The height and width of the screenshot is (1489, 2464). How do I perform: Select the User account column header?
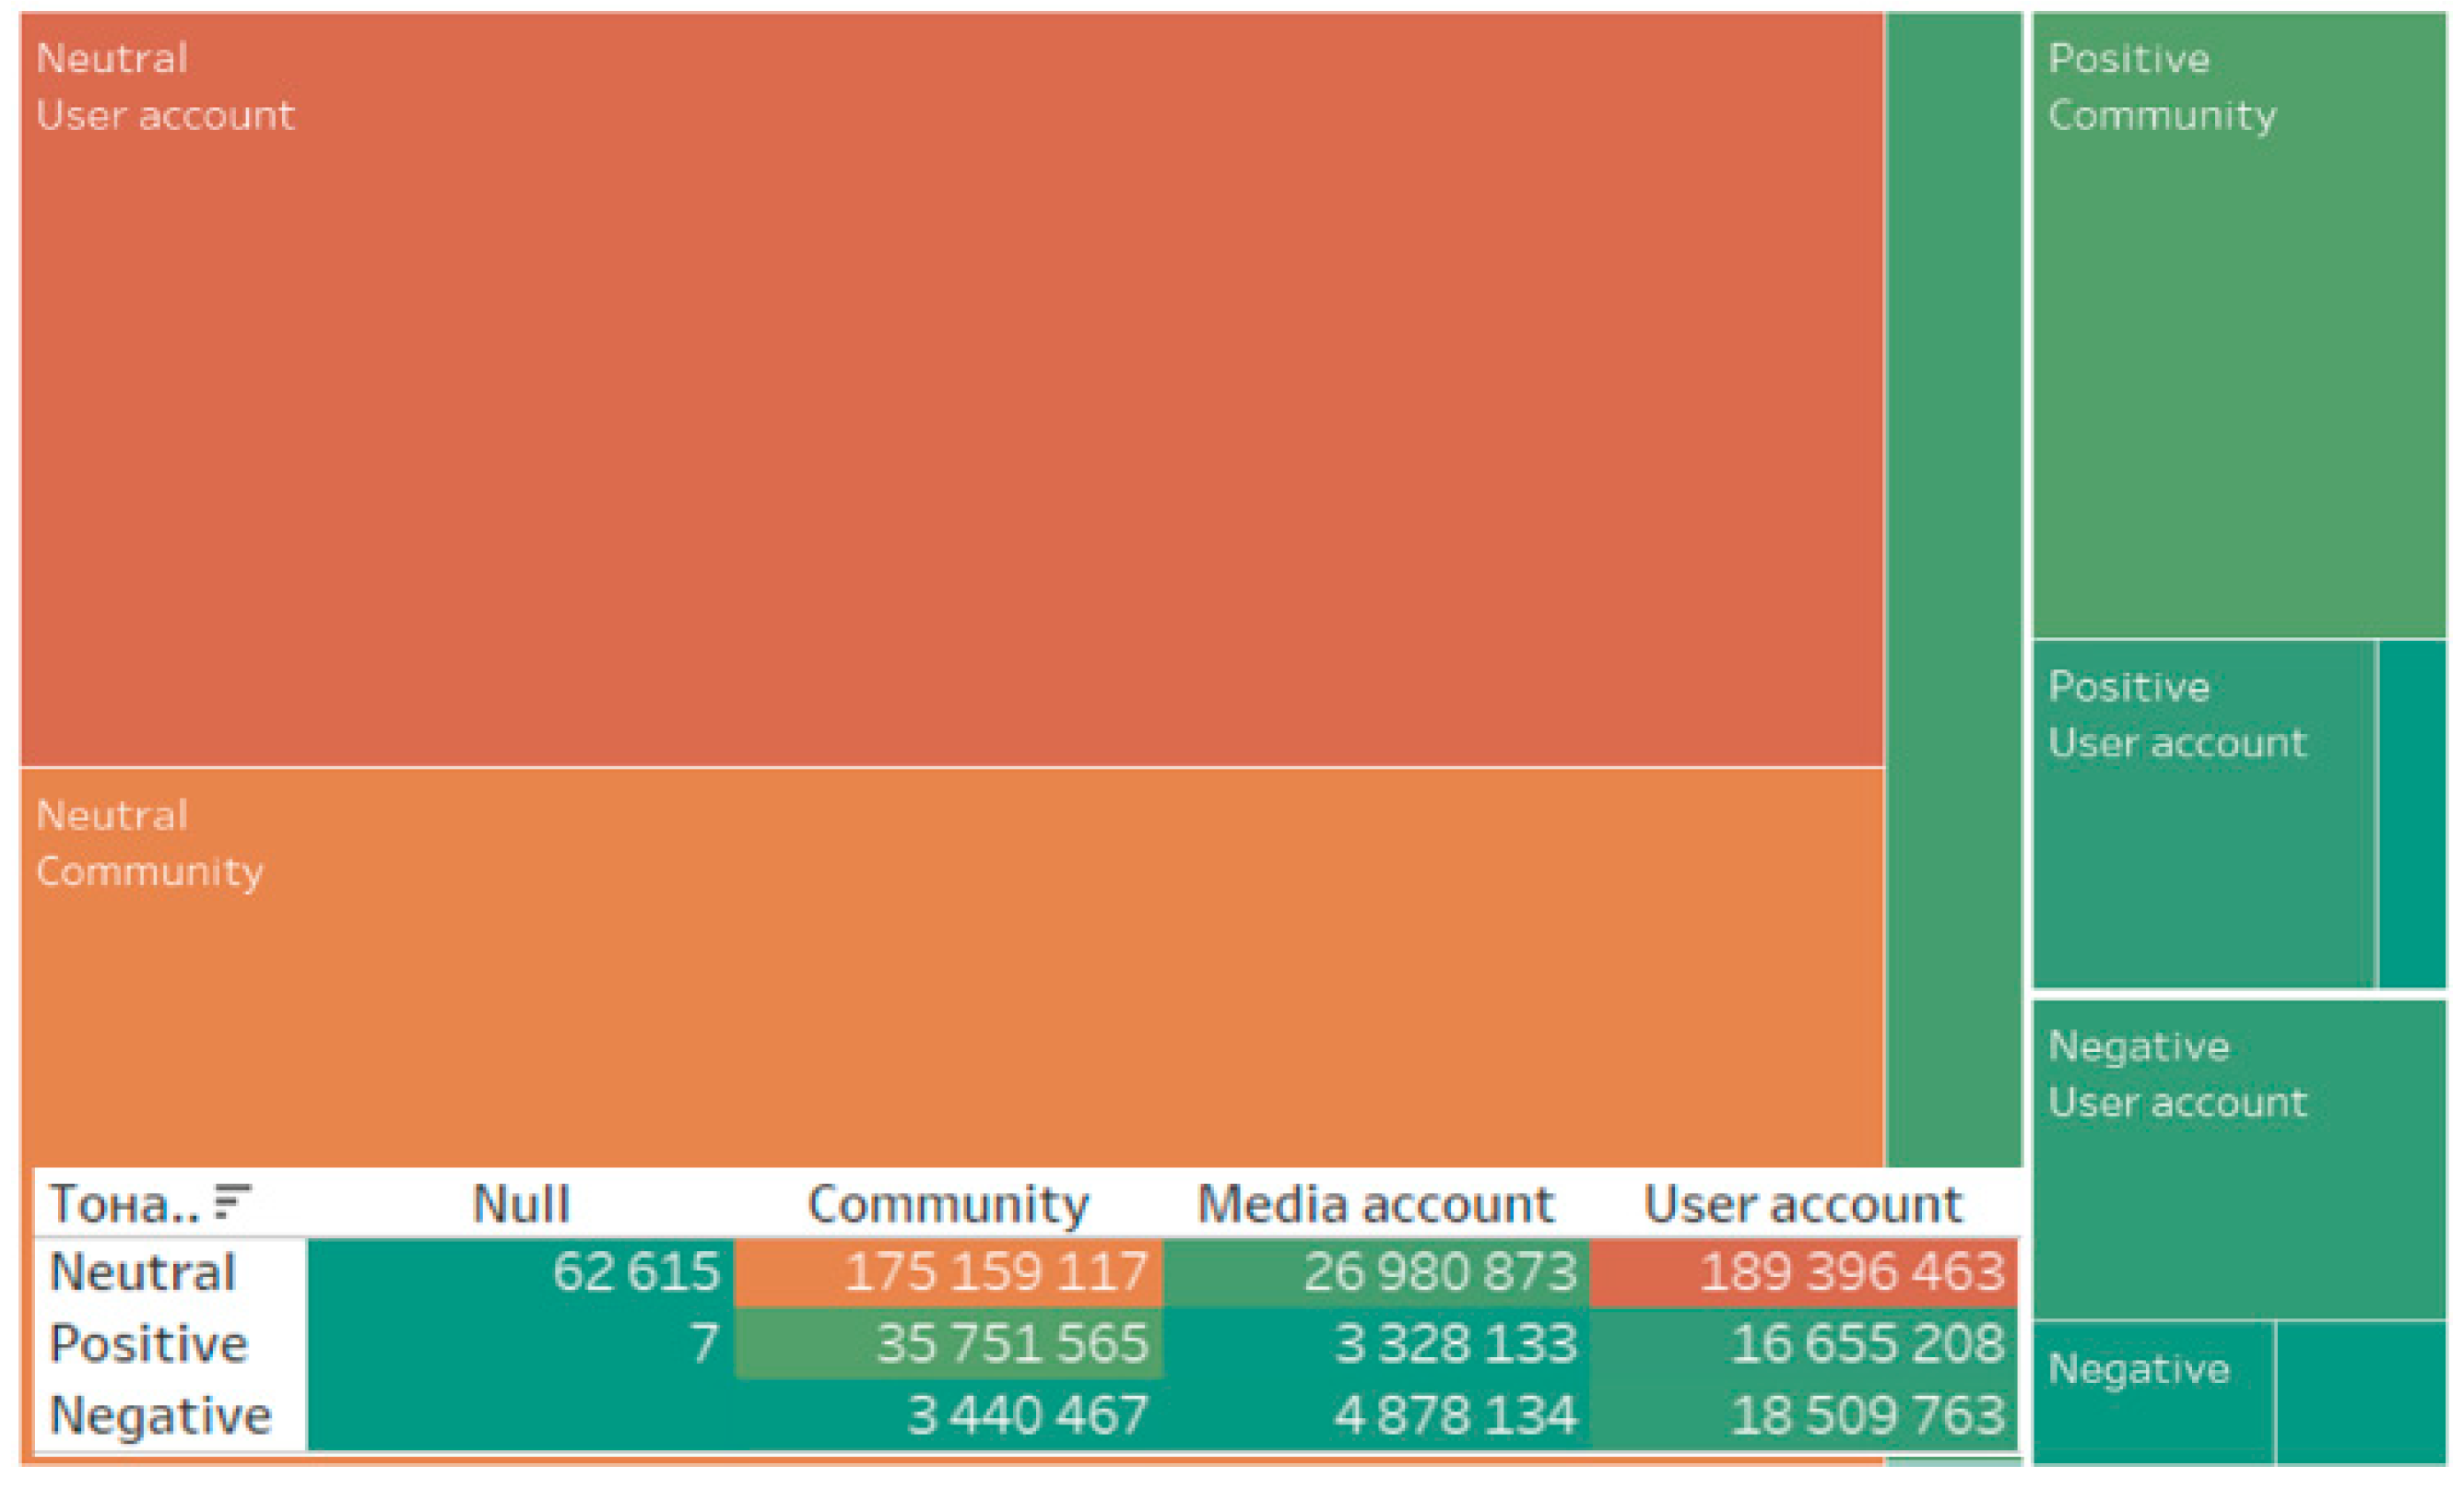[x=1803, y=1203]
